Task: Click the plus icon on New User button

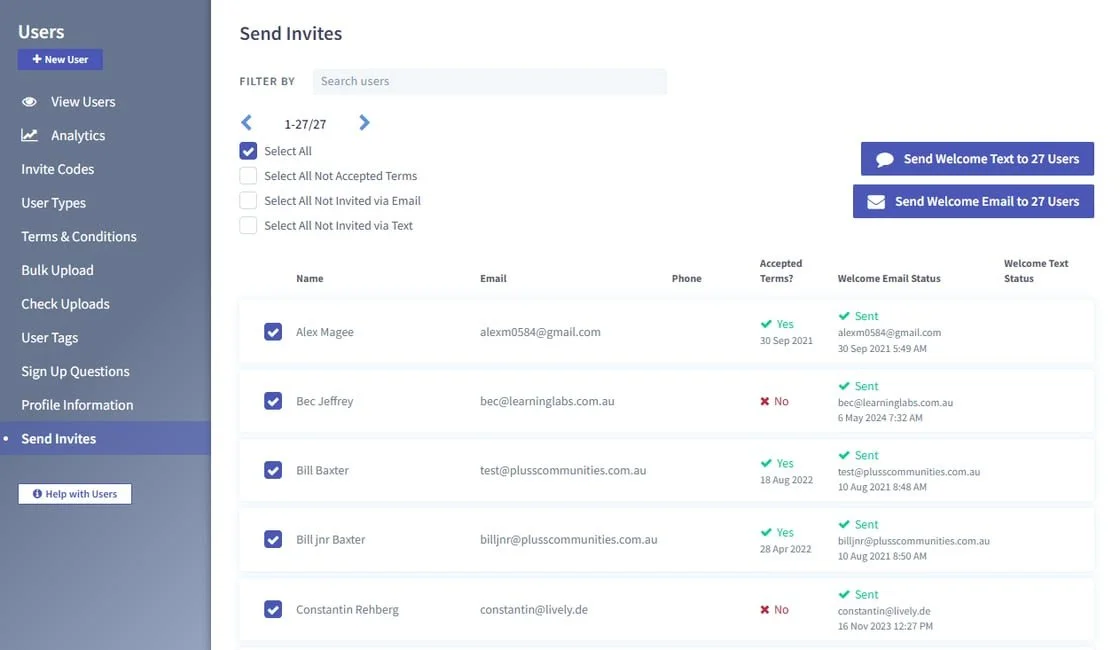Action: click(x=36, y=59)
